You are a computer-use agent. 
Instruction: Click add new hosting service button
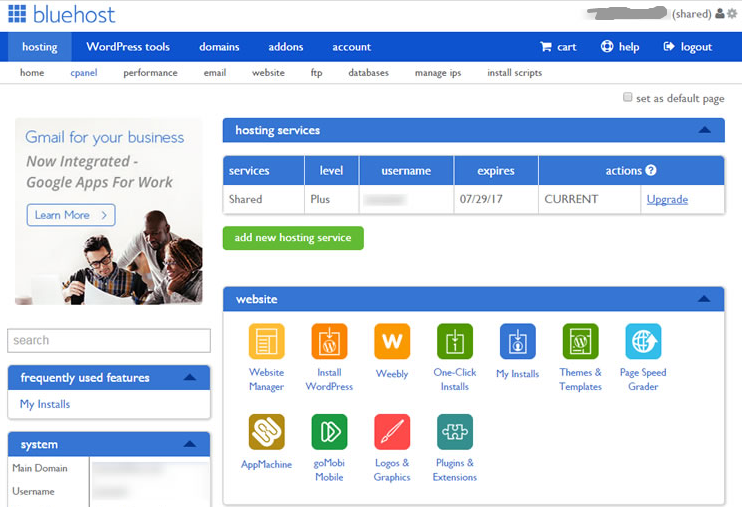click(293, 238)
